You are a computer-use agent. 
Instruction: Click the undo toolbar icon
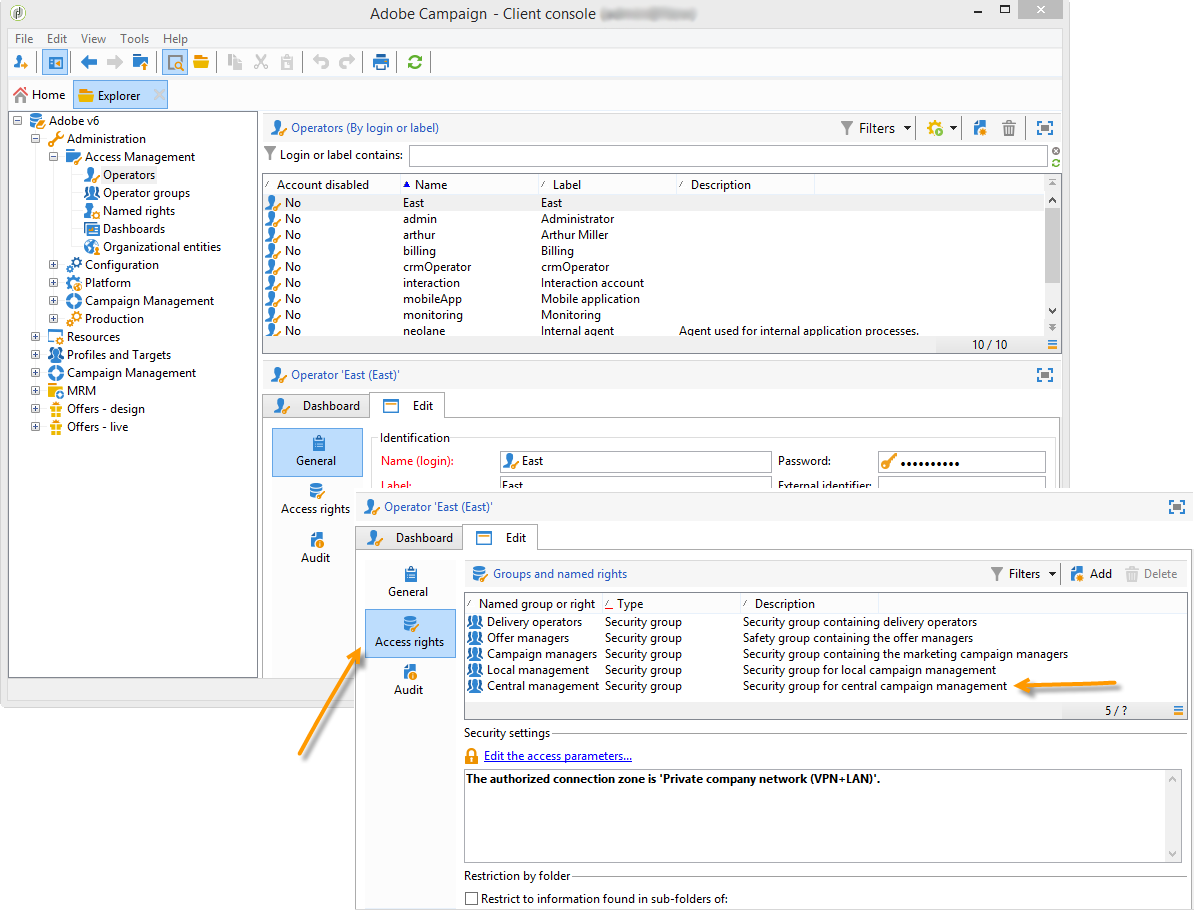tap(321, 62)
